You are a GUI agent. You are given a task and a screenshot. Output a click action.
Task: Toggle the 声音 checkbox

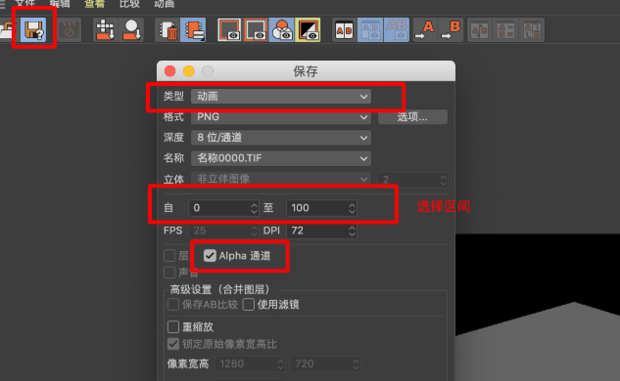click(170, 272)
